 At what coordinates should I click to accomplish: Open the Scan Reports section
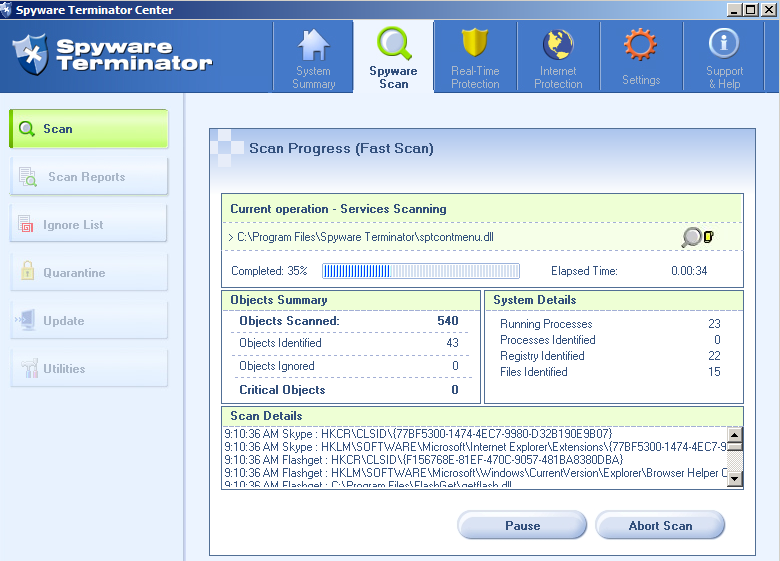(x=89, y=177)
